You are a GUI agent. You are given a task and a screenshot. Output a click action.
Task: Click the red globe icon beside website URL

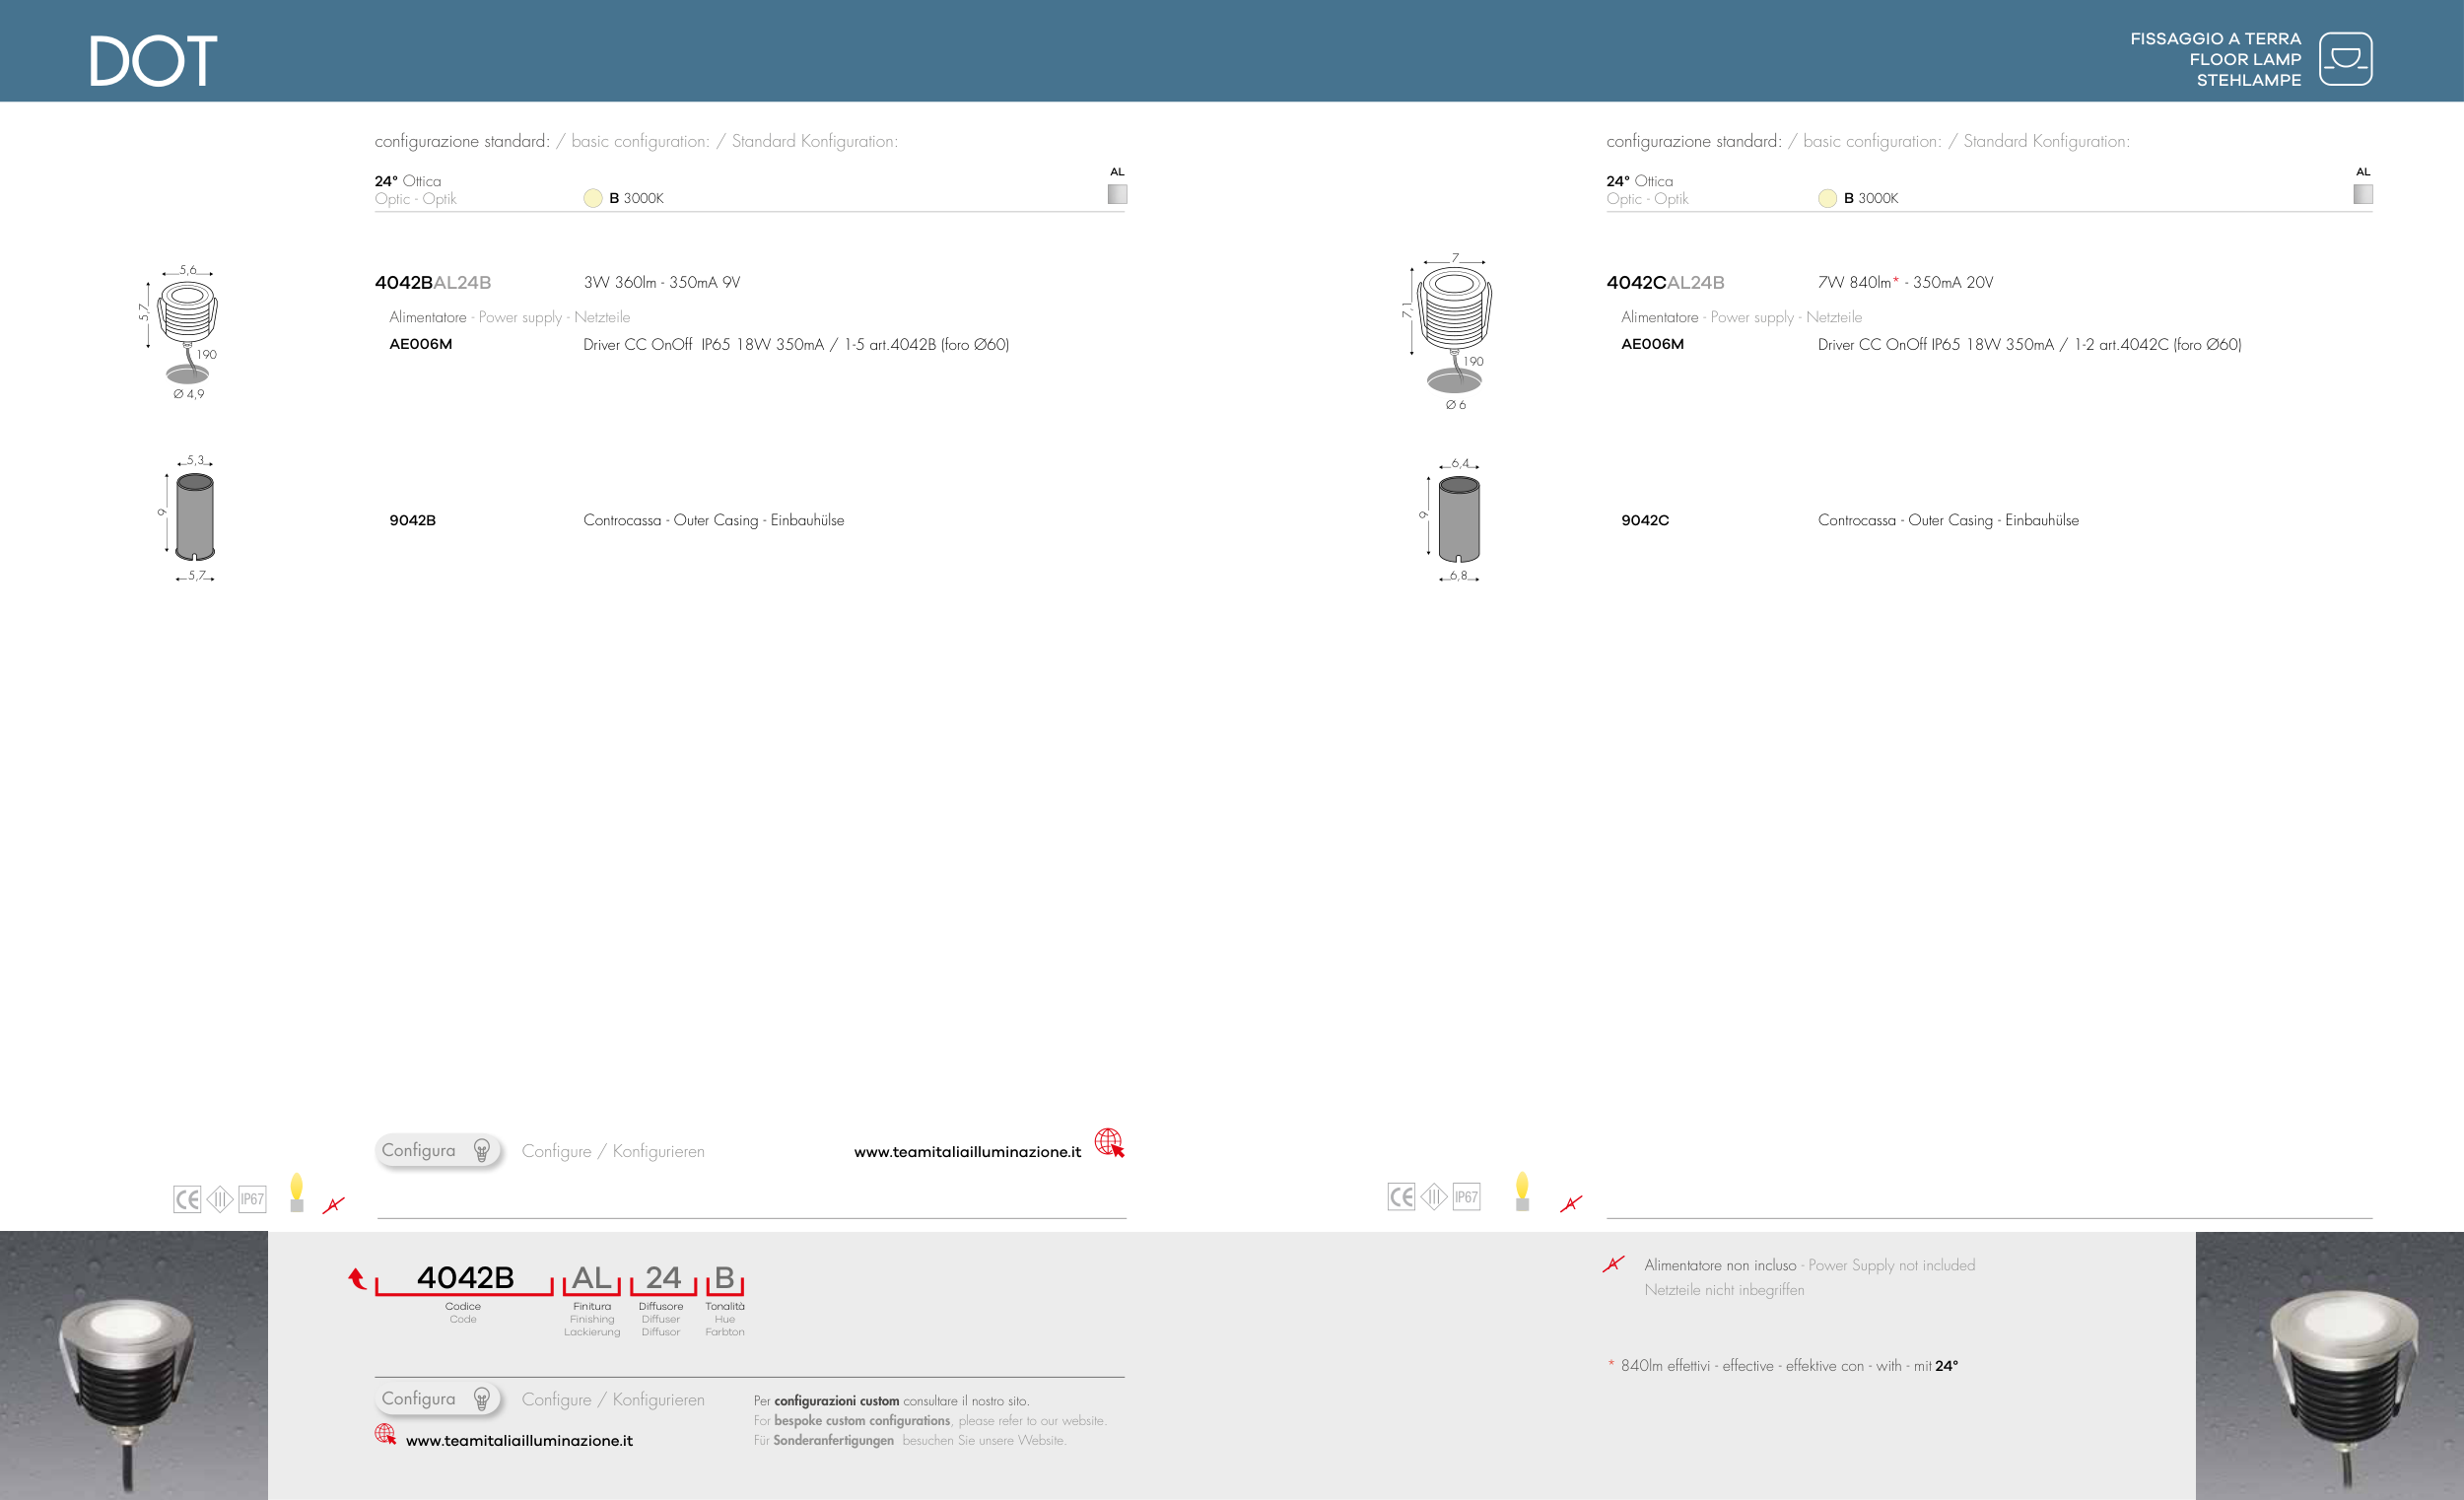coord(1108,1142)
